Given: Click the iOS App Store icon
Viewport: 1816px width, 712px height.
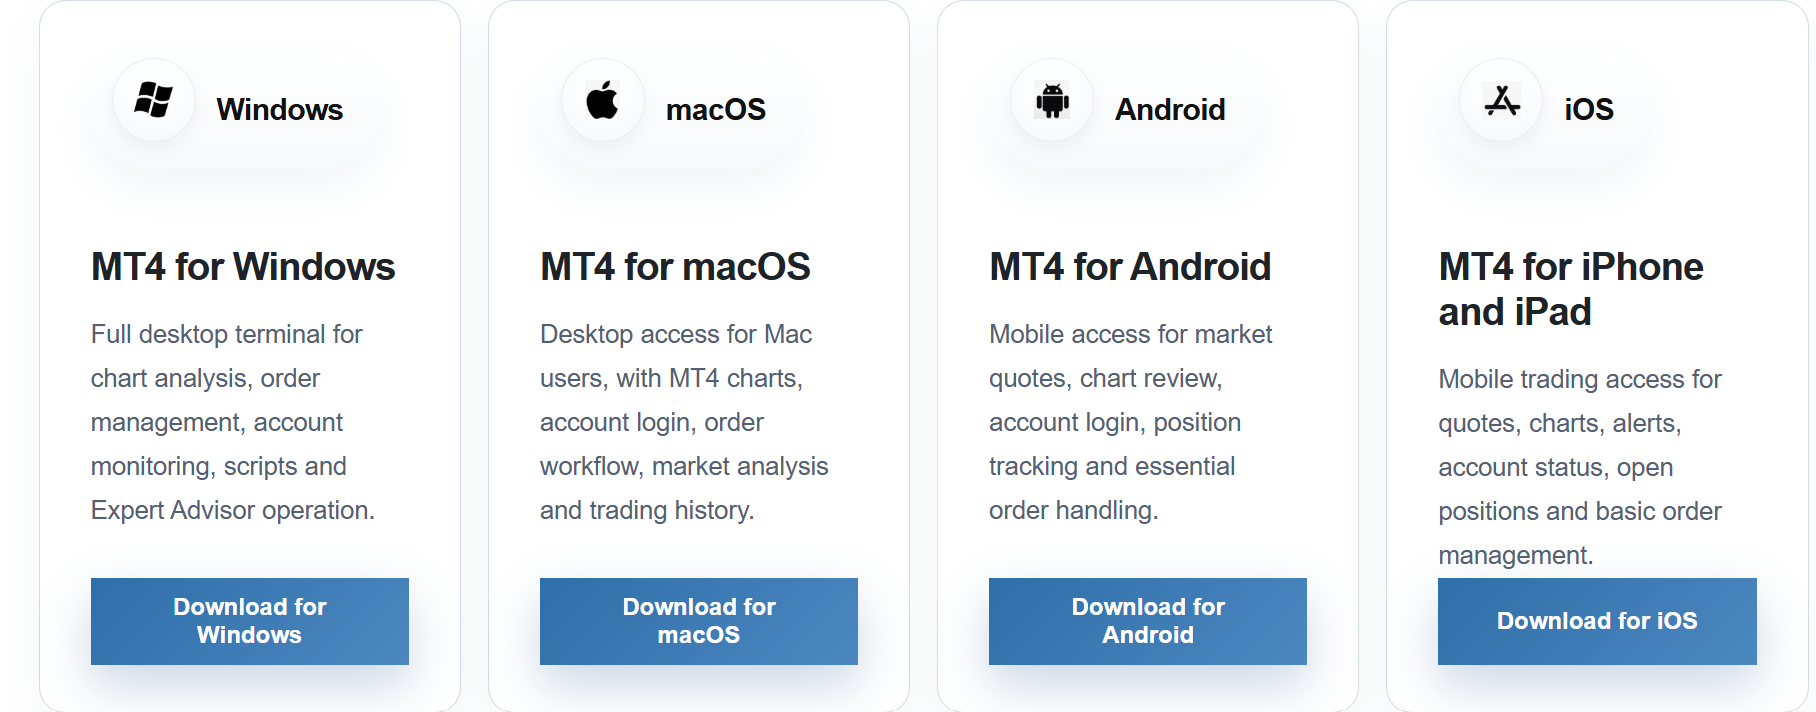Looking at the screenshot, I should coord(1501,100).
